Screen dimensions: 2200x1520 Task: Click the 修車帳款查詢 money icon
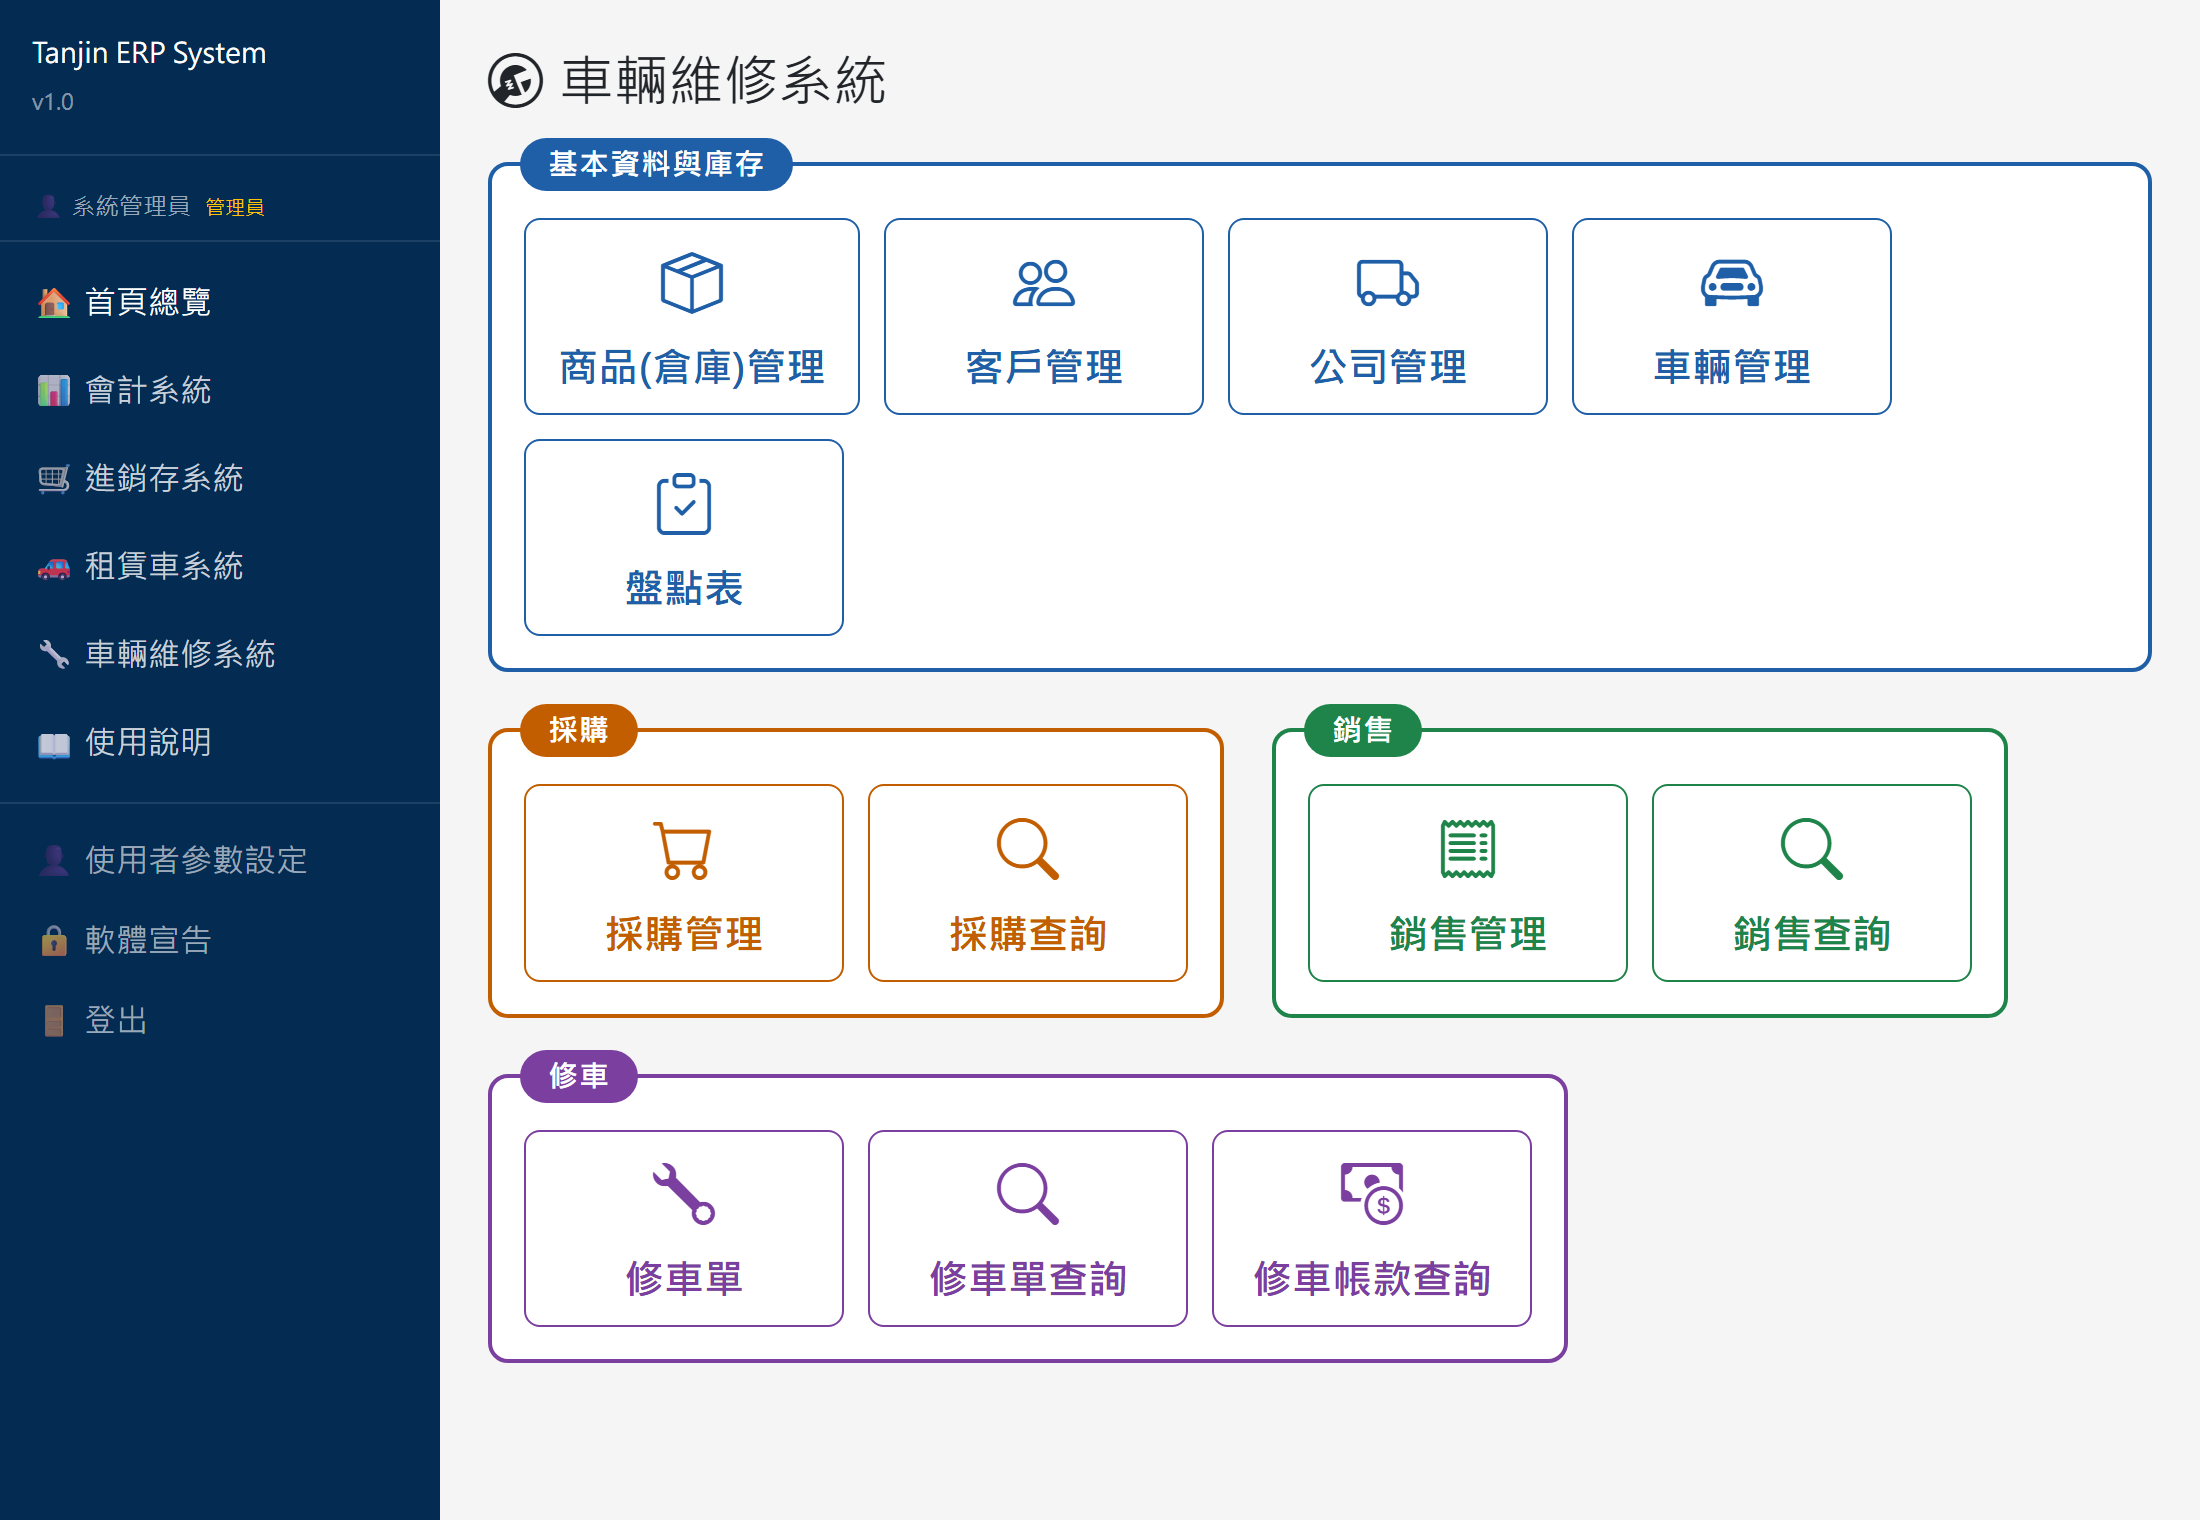pos(1372,1193)
